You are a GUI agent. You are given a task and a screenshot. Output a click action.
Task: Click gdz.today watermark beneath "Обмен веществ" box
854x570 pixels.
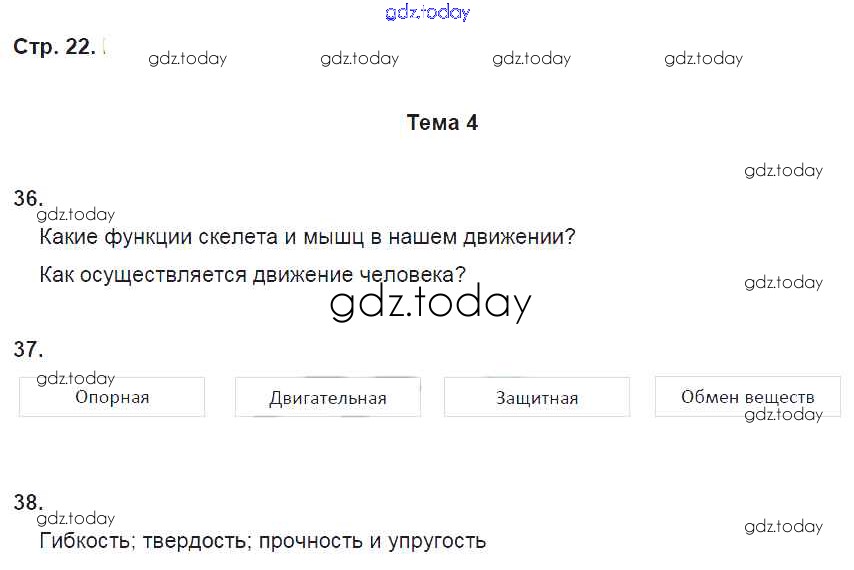coord(783,415)
